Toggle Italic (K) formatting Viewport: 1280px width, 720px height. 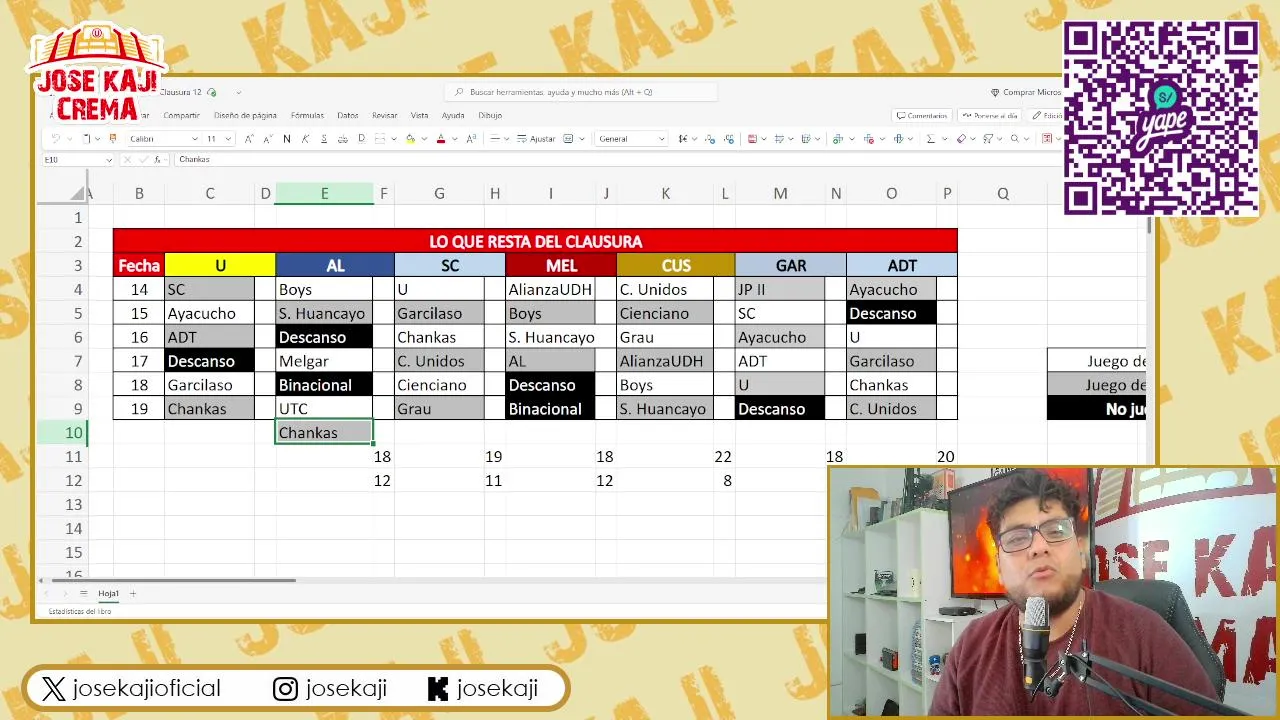click(x=305, y=139)
